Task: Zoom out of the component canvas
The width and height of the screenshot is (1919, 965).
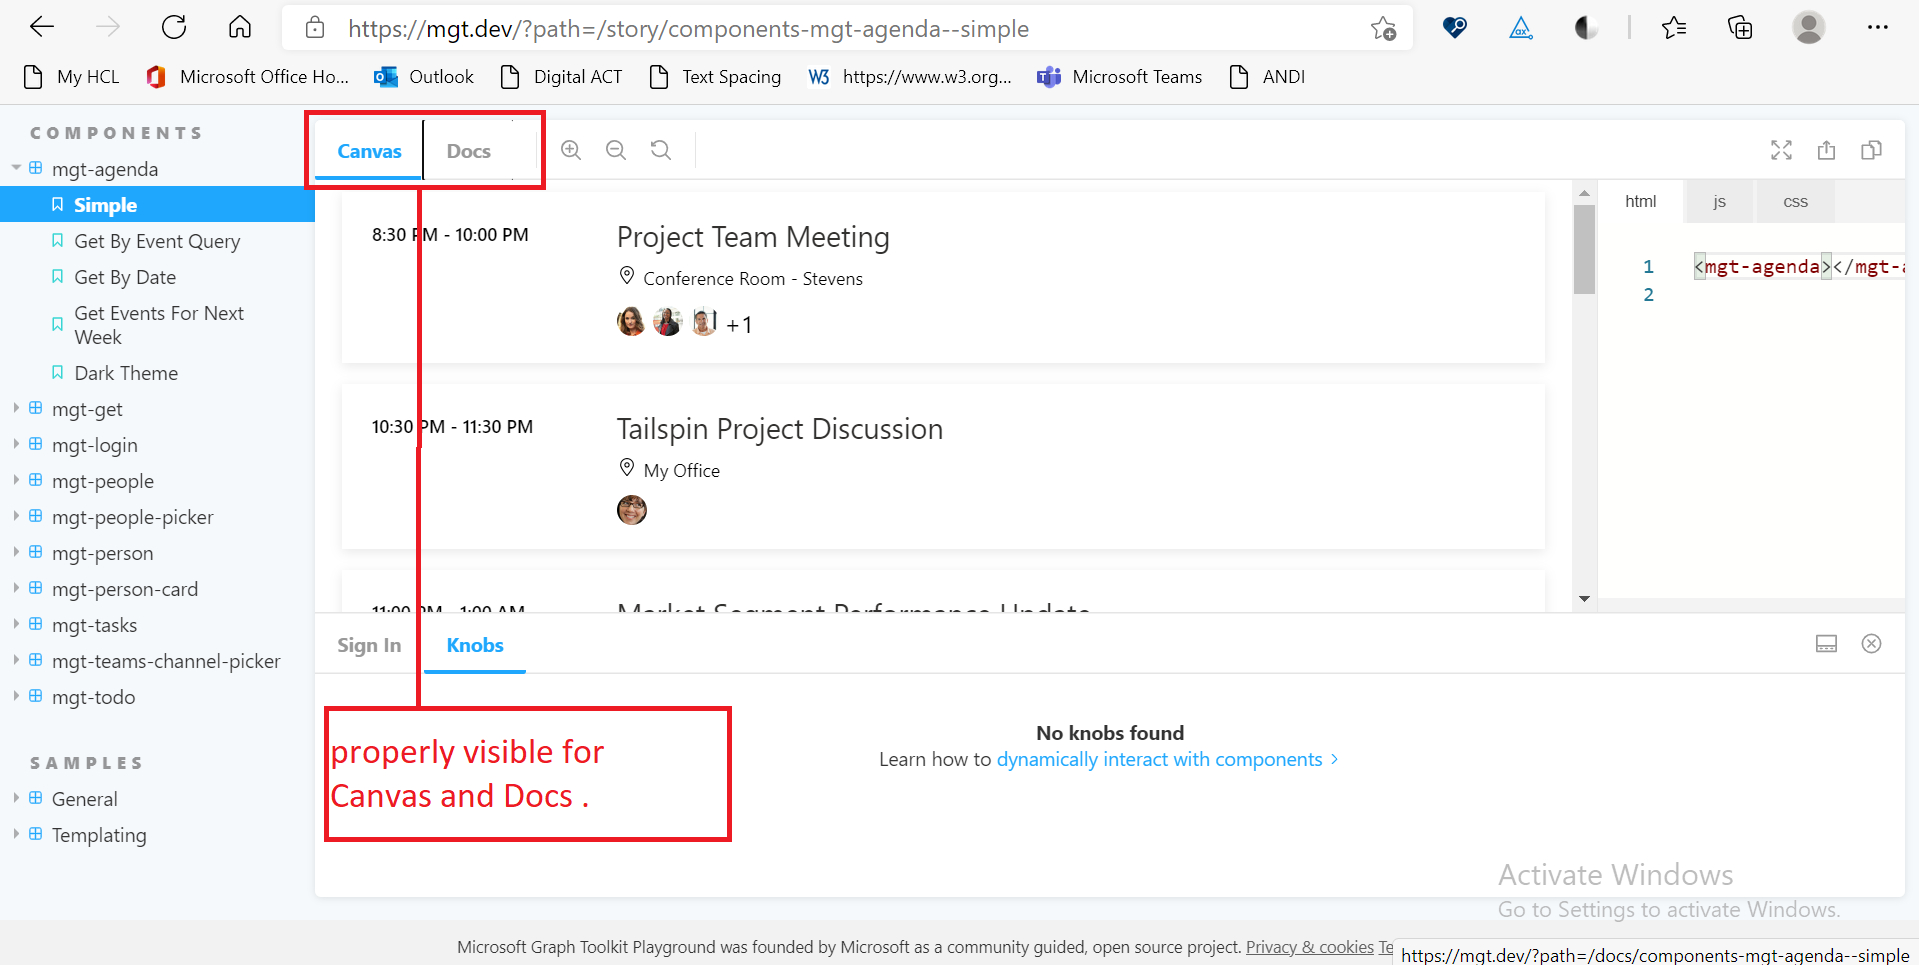Action: pos(615,150)
